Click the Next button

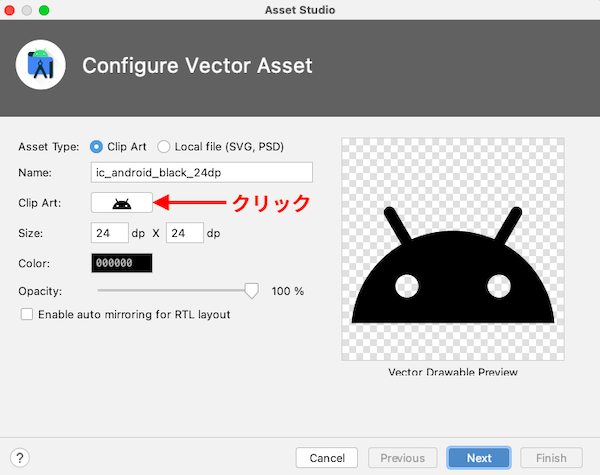[x=479, y=458]
